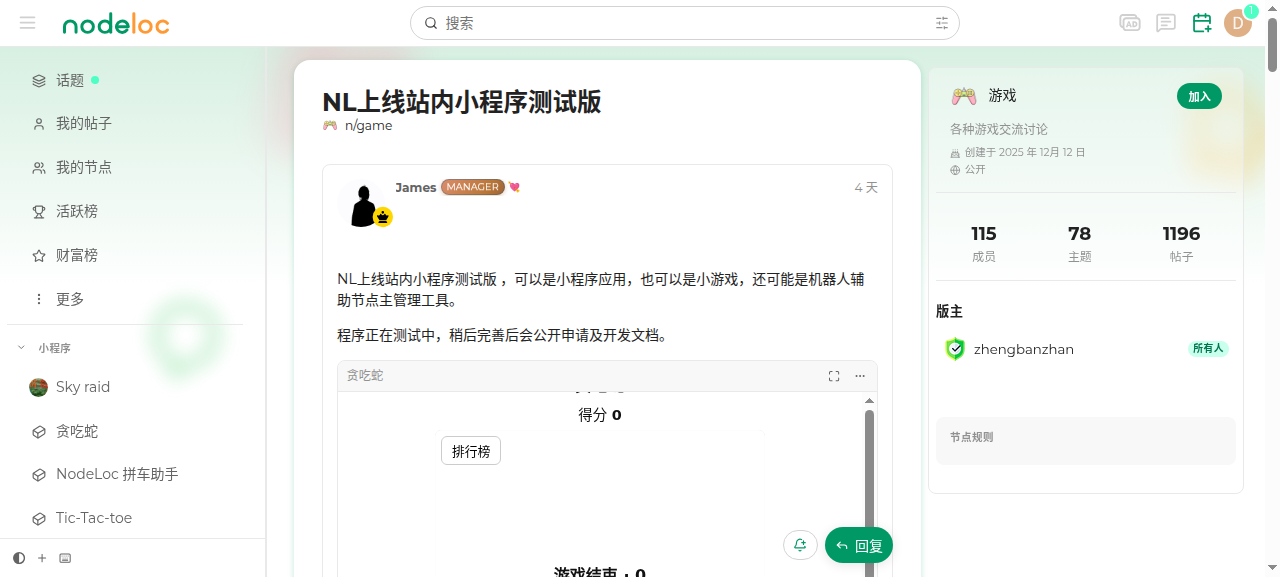1280x577 pixels.
Task: Toggle the dark/light theme icon
Action: 19,558
